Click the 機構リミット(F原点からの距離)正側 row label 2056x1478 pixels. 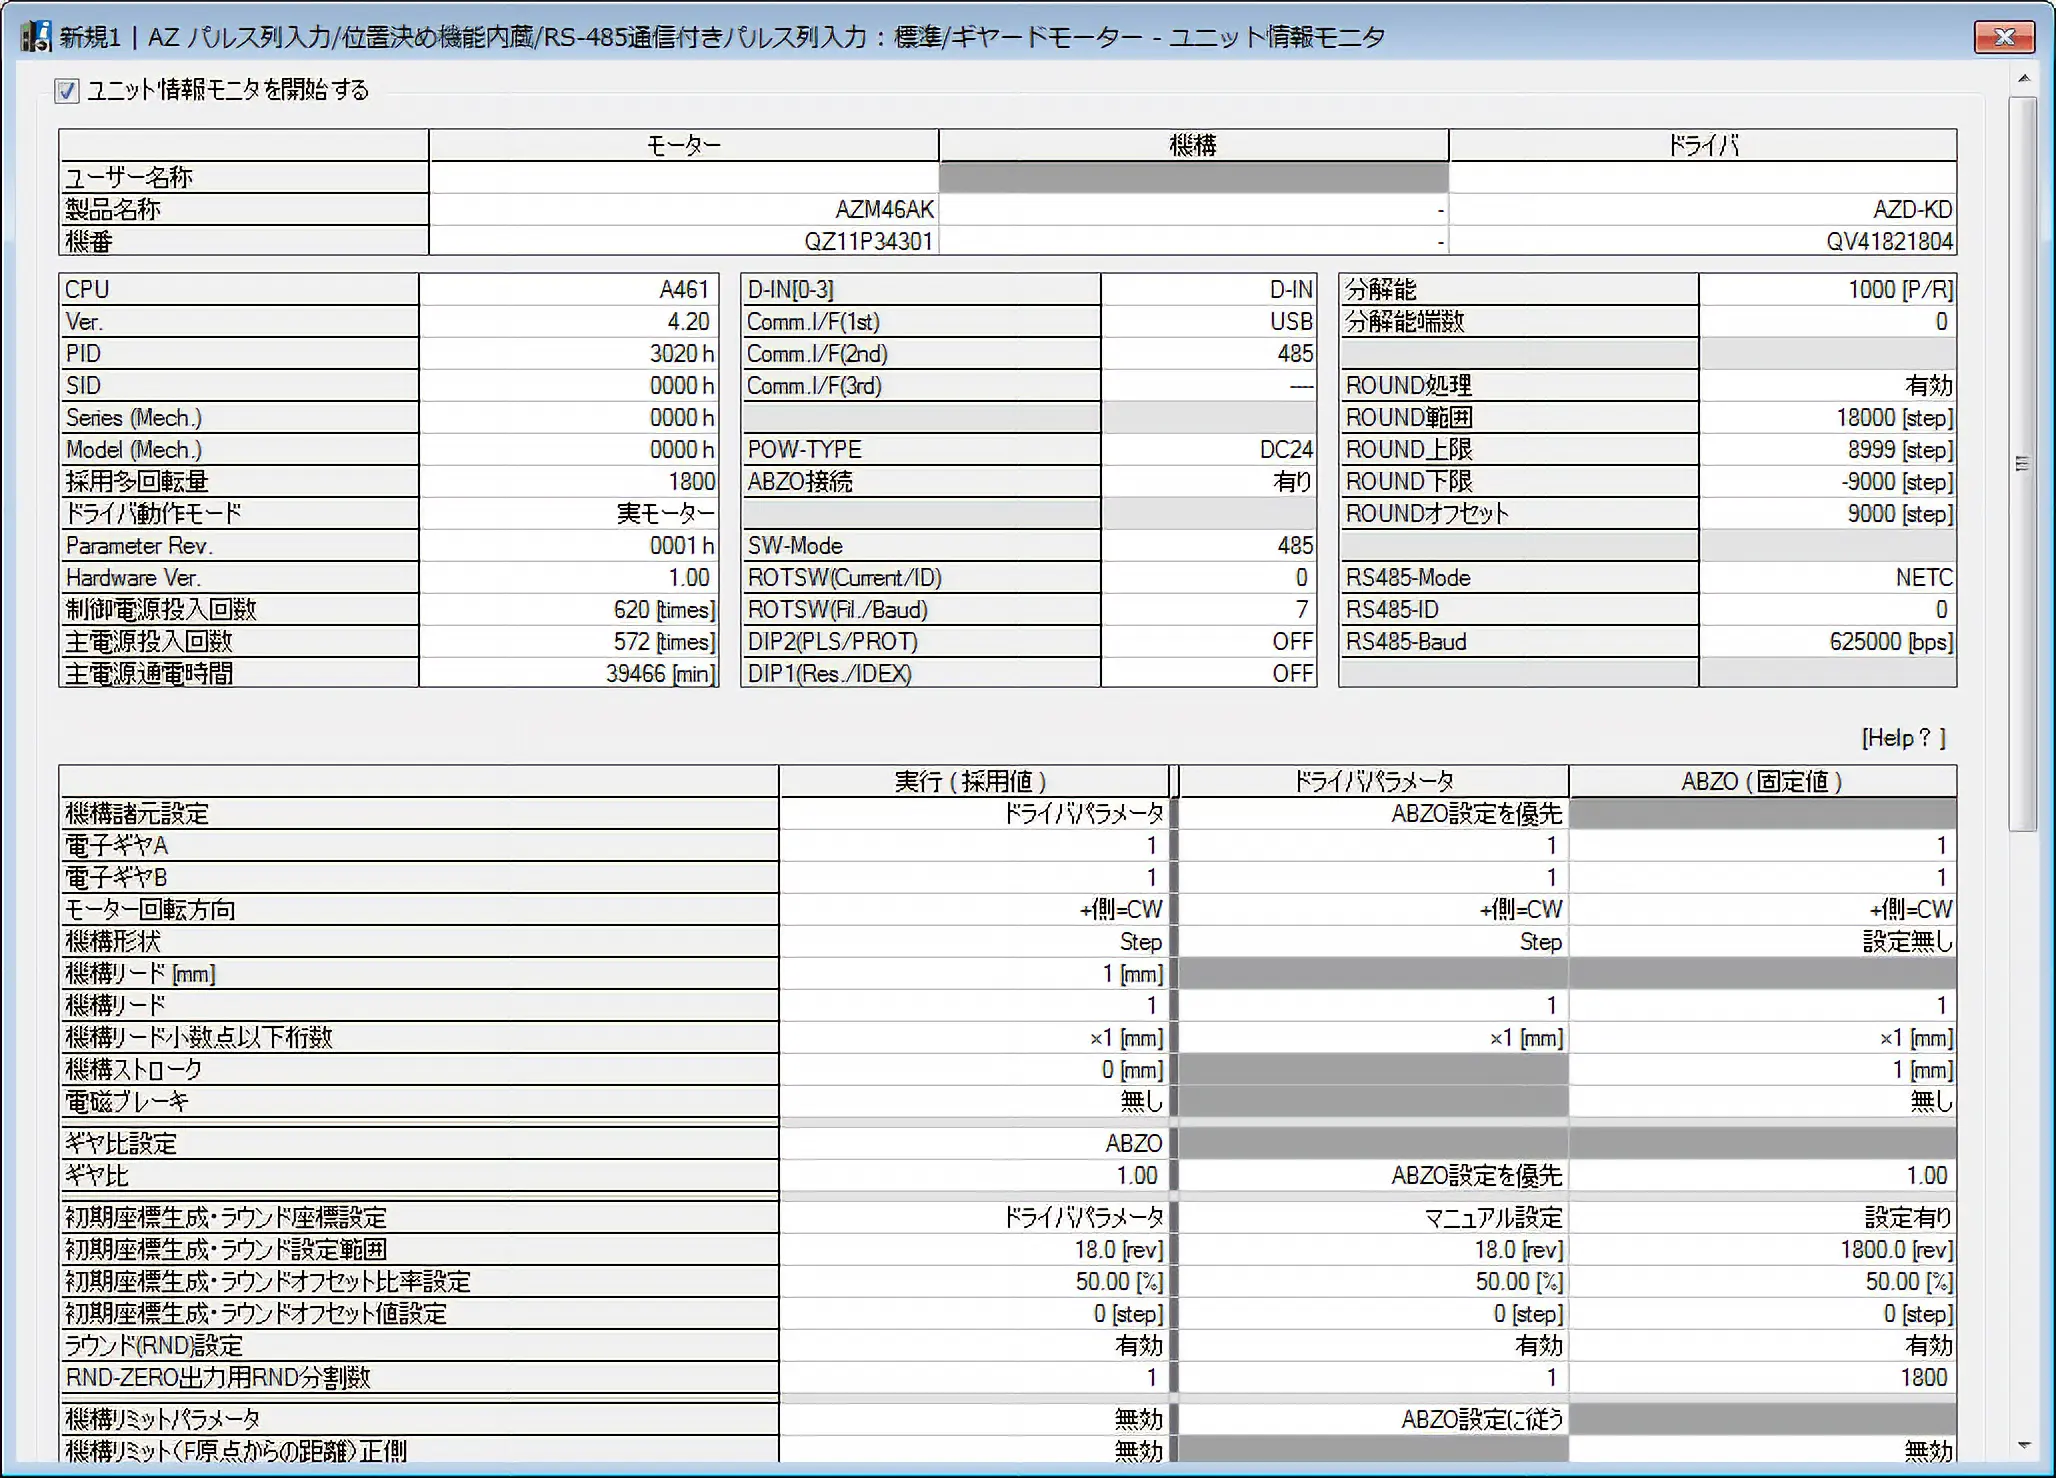click(x=419, y=1451)
